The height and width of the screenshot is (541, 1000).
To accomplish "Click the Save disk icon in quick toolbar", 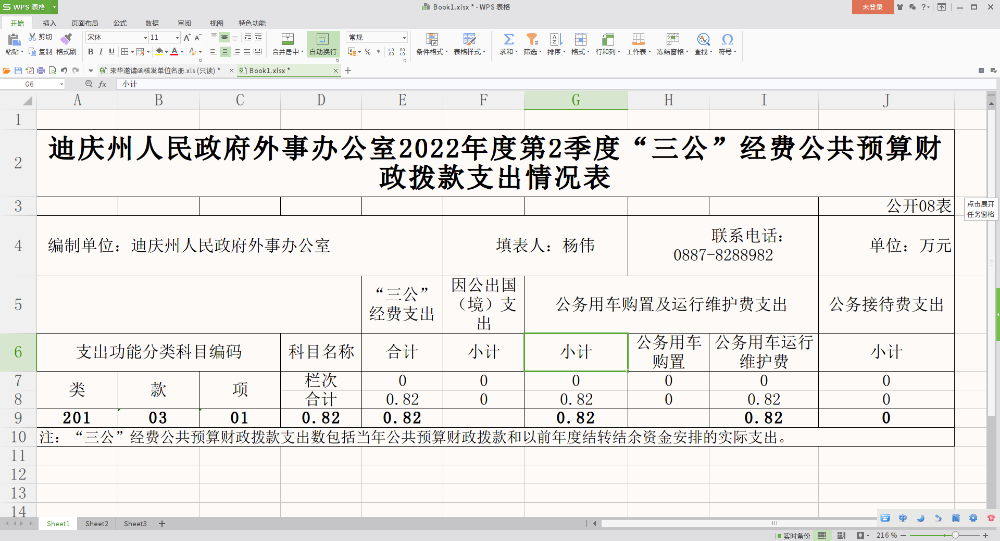I will tap(18, 70).
